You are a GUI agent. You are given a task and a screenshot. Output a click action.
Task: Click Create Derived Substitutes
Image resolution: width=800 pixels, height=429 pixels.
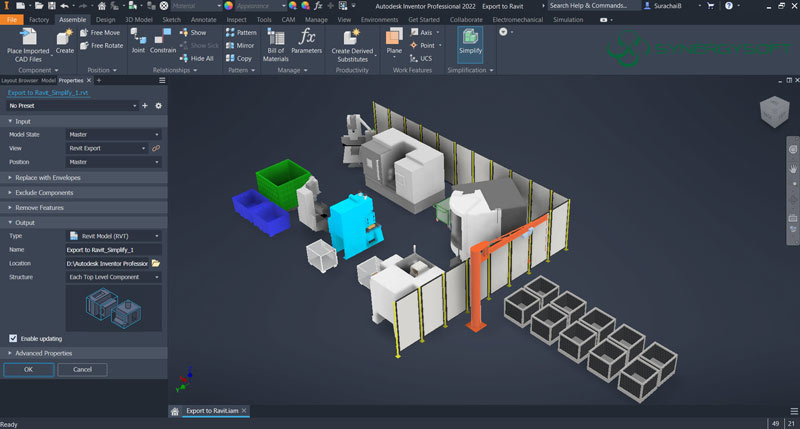(x=352, y=45)
